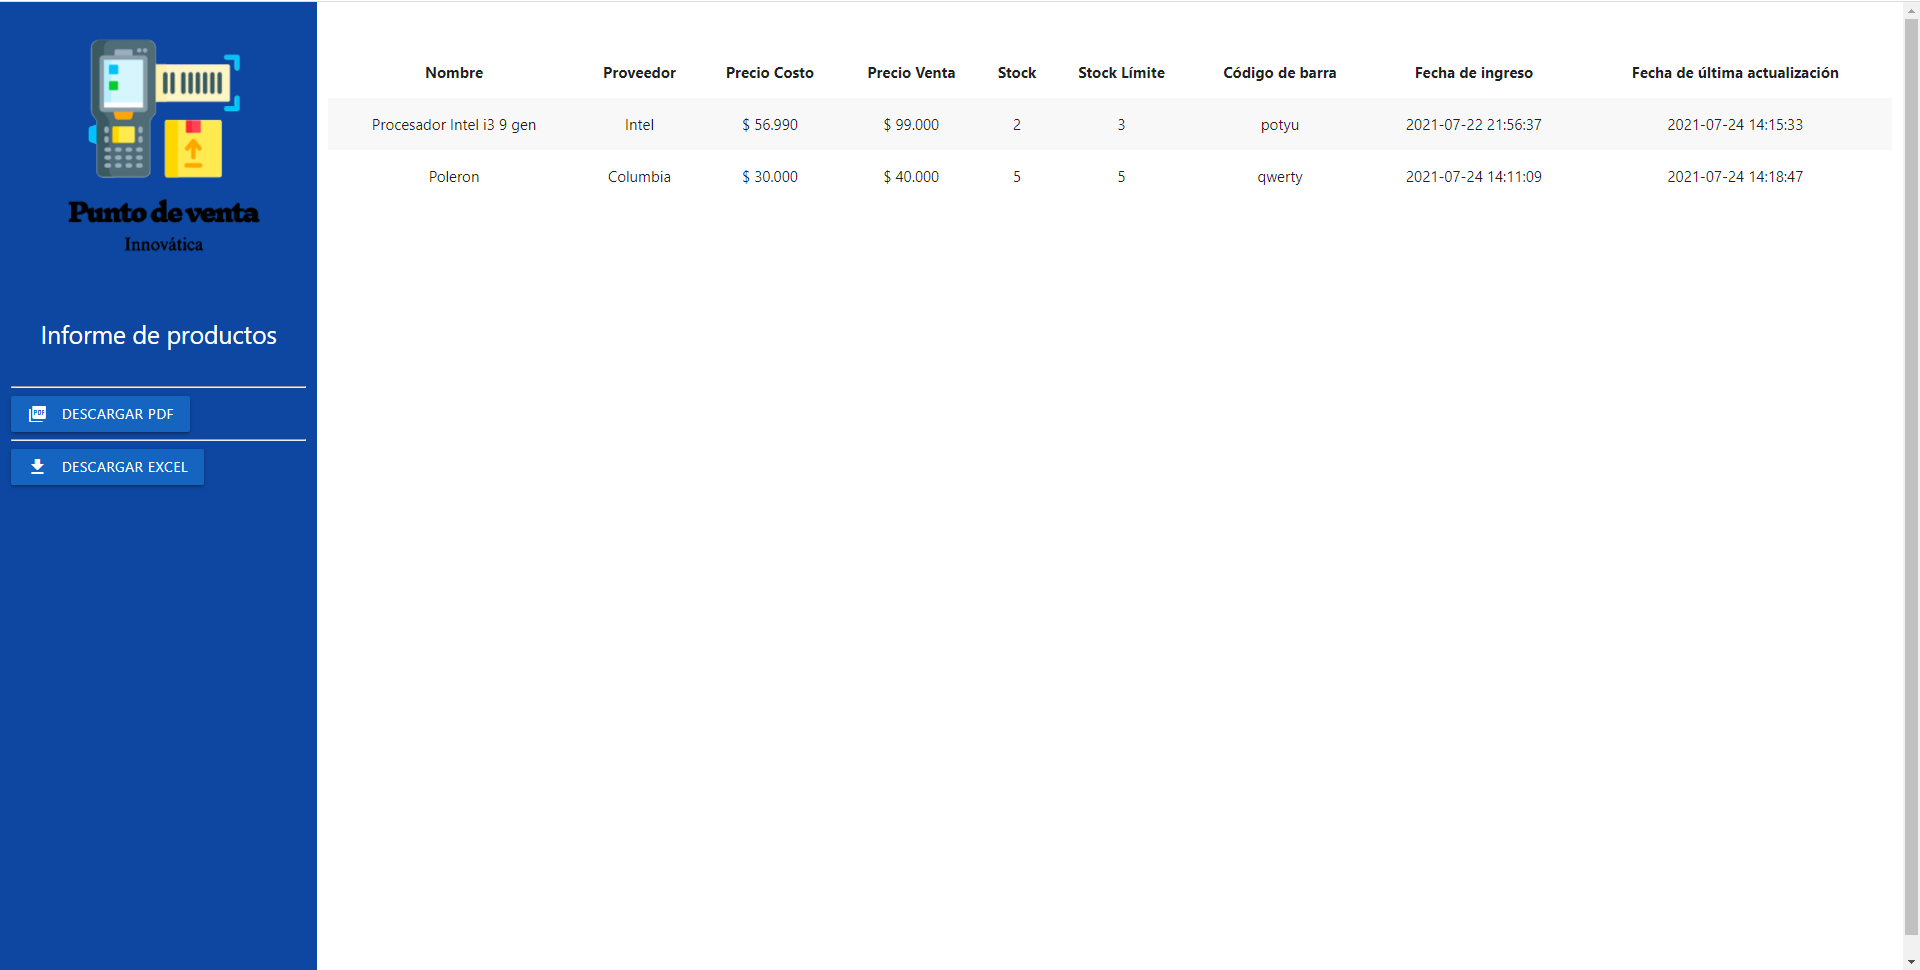1920x970 pixels.
Task: Select the Poleron product name cell
Action: (454, 177)
